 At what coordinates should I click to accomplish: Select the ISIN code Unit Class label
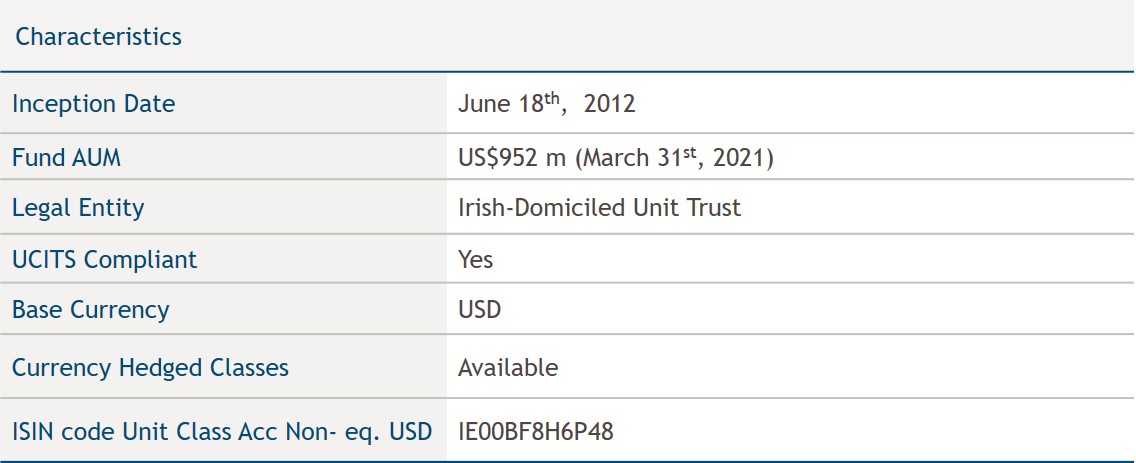tap(222, 432)
